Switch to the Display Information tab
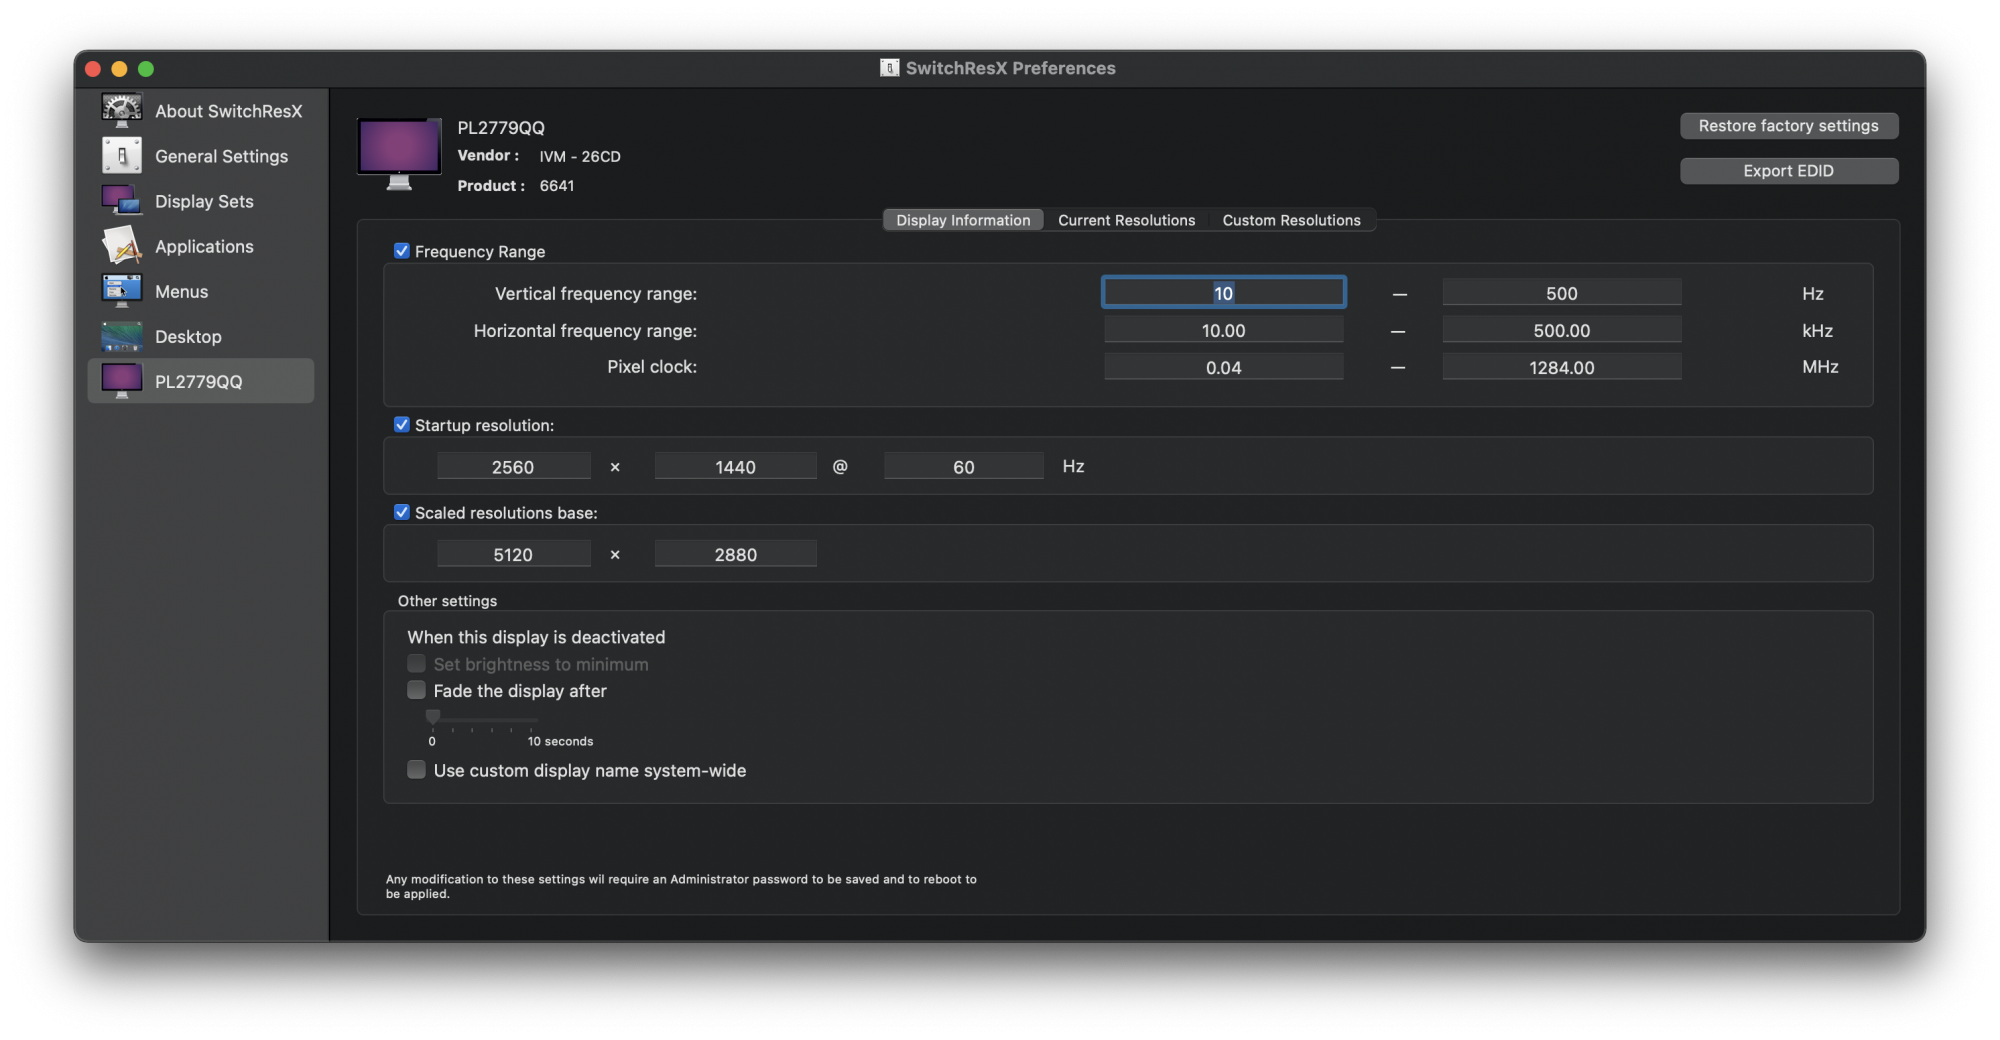 (x=963, y=220)
